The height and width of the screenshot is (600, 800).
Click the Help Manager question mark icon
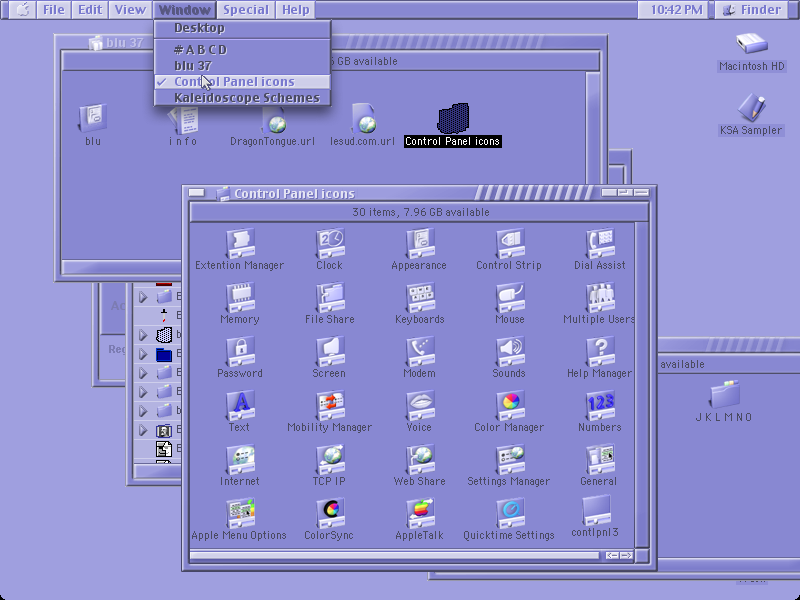tap(600, 352)
